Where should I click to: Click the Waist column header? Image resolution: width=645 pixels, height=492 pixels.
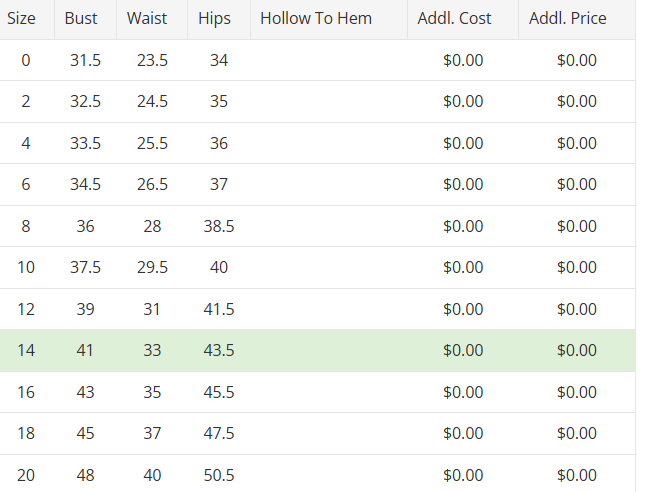[147, 19]
